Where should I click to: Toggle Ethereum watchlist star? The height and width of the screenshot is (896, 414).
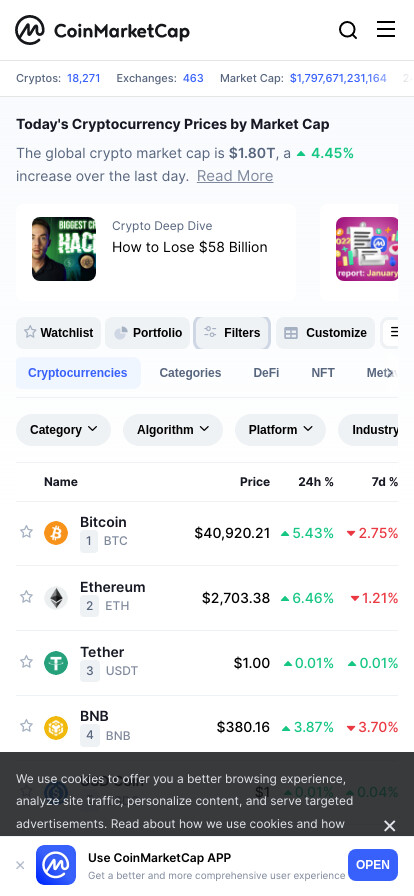[x=26, y=597]
